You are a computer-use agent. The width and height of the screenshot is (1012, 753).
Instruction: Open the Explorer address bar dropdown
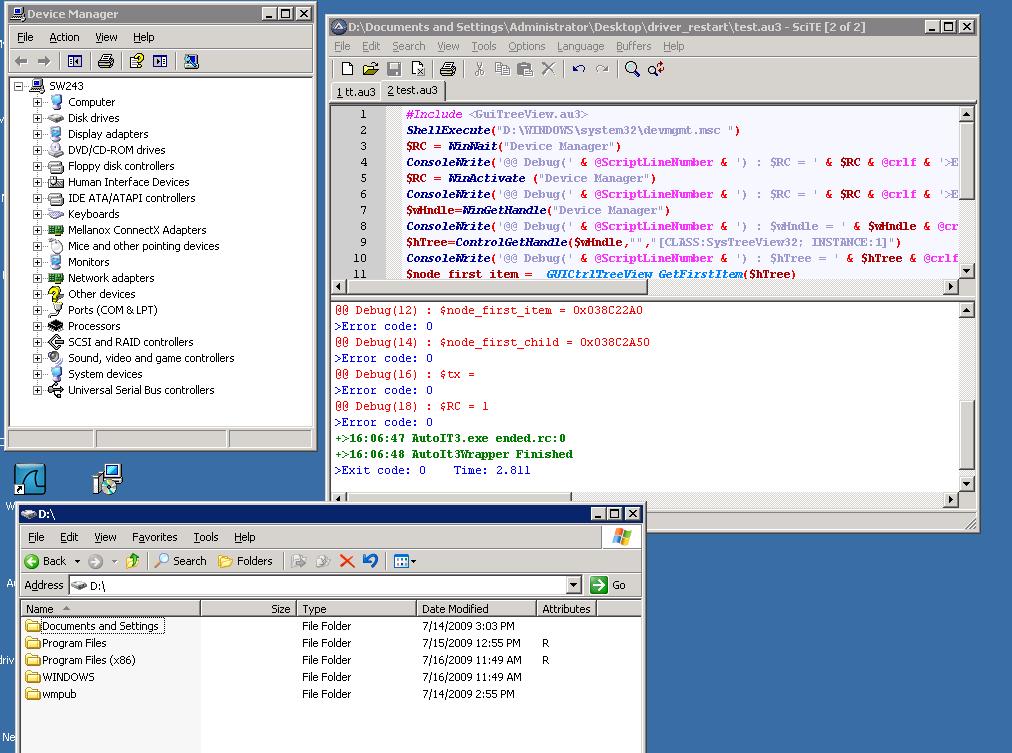pos(574,585)
